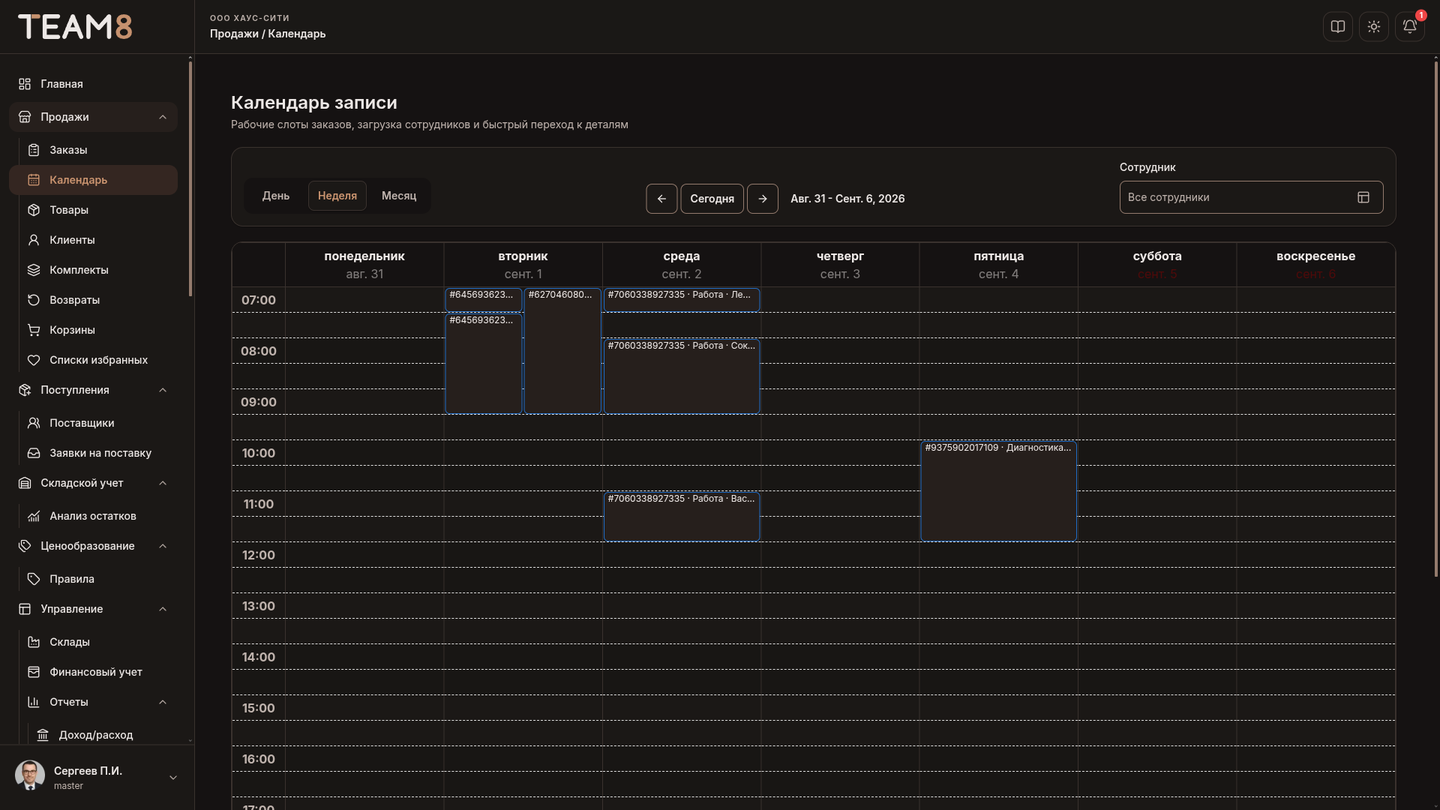
Task: Click the TEAM8 logo
Action: click(75, 27)
